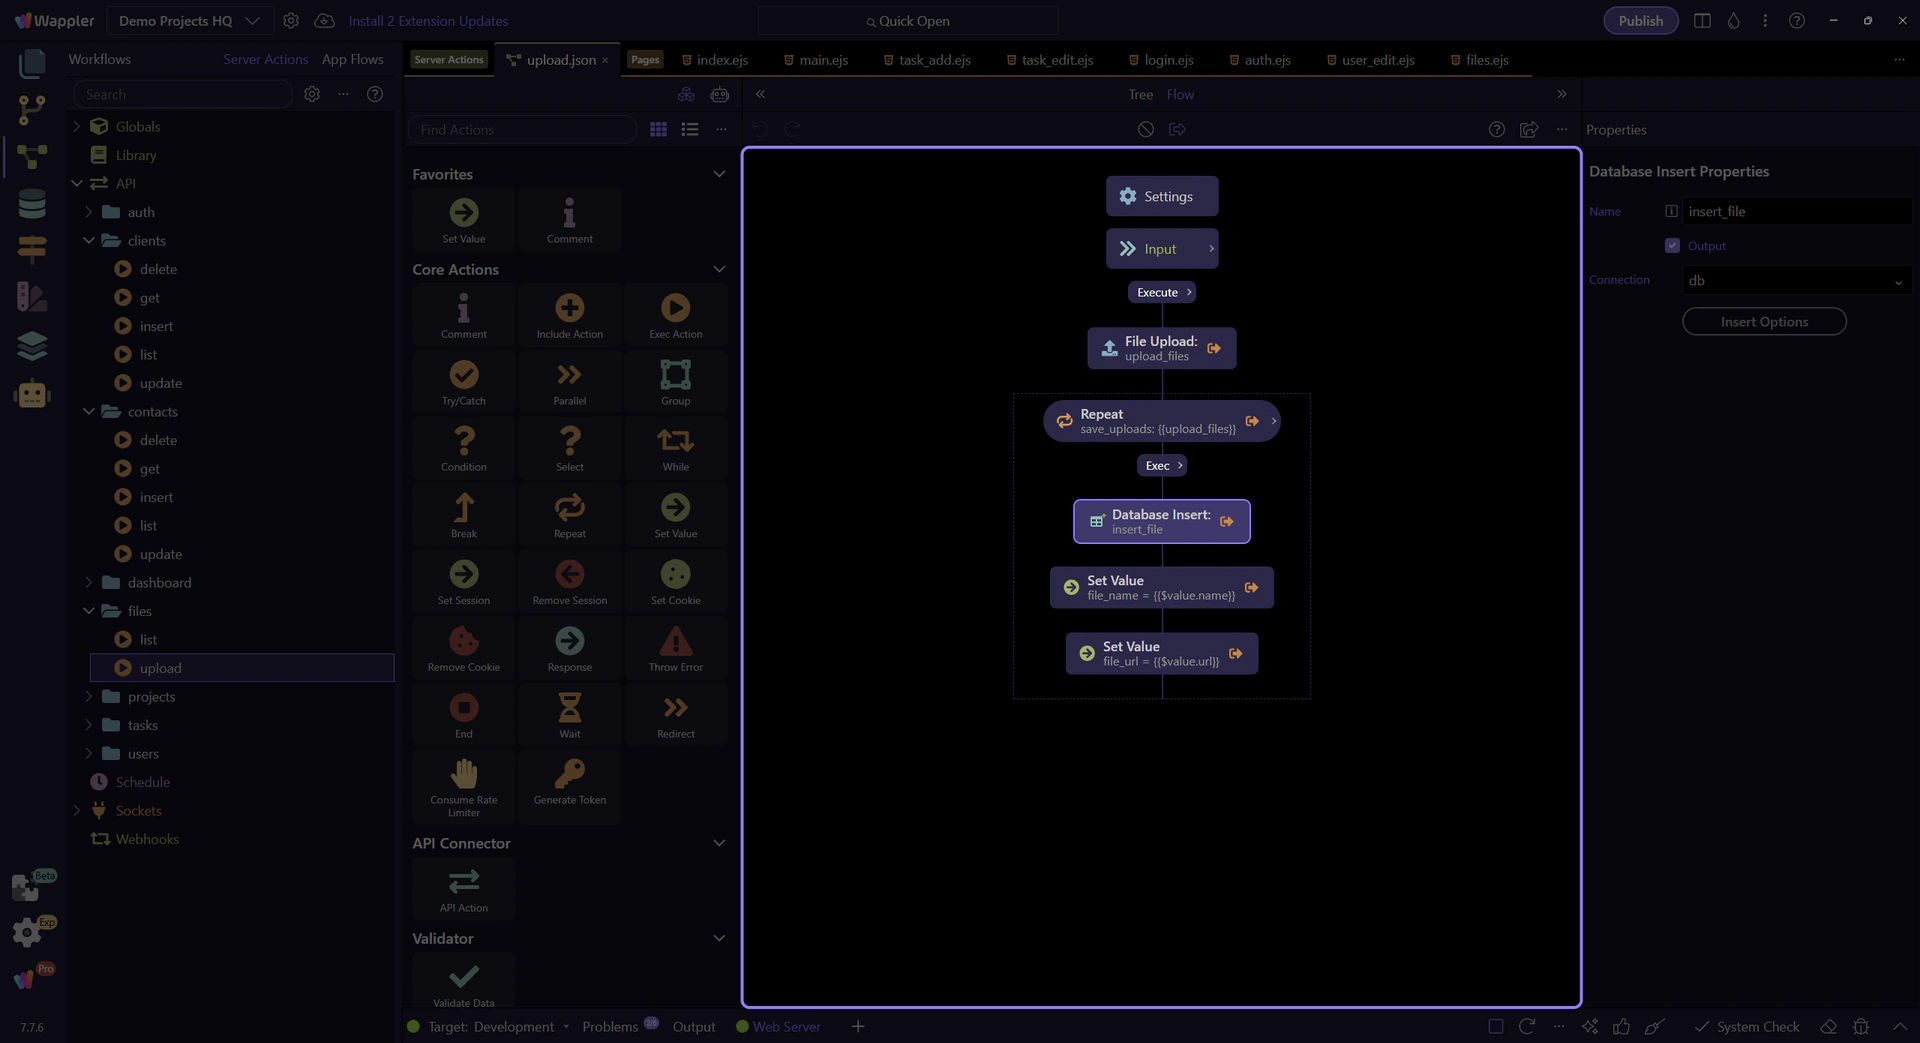
Task: Open the Connection db dropdown
Action: [1796, 281]
